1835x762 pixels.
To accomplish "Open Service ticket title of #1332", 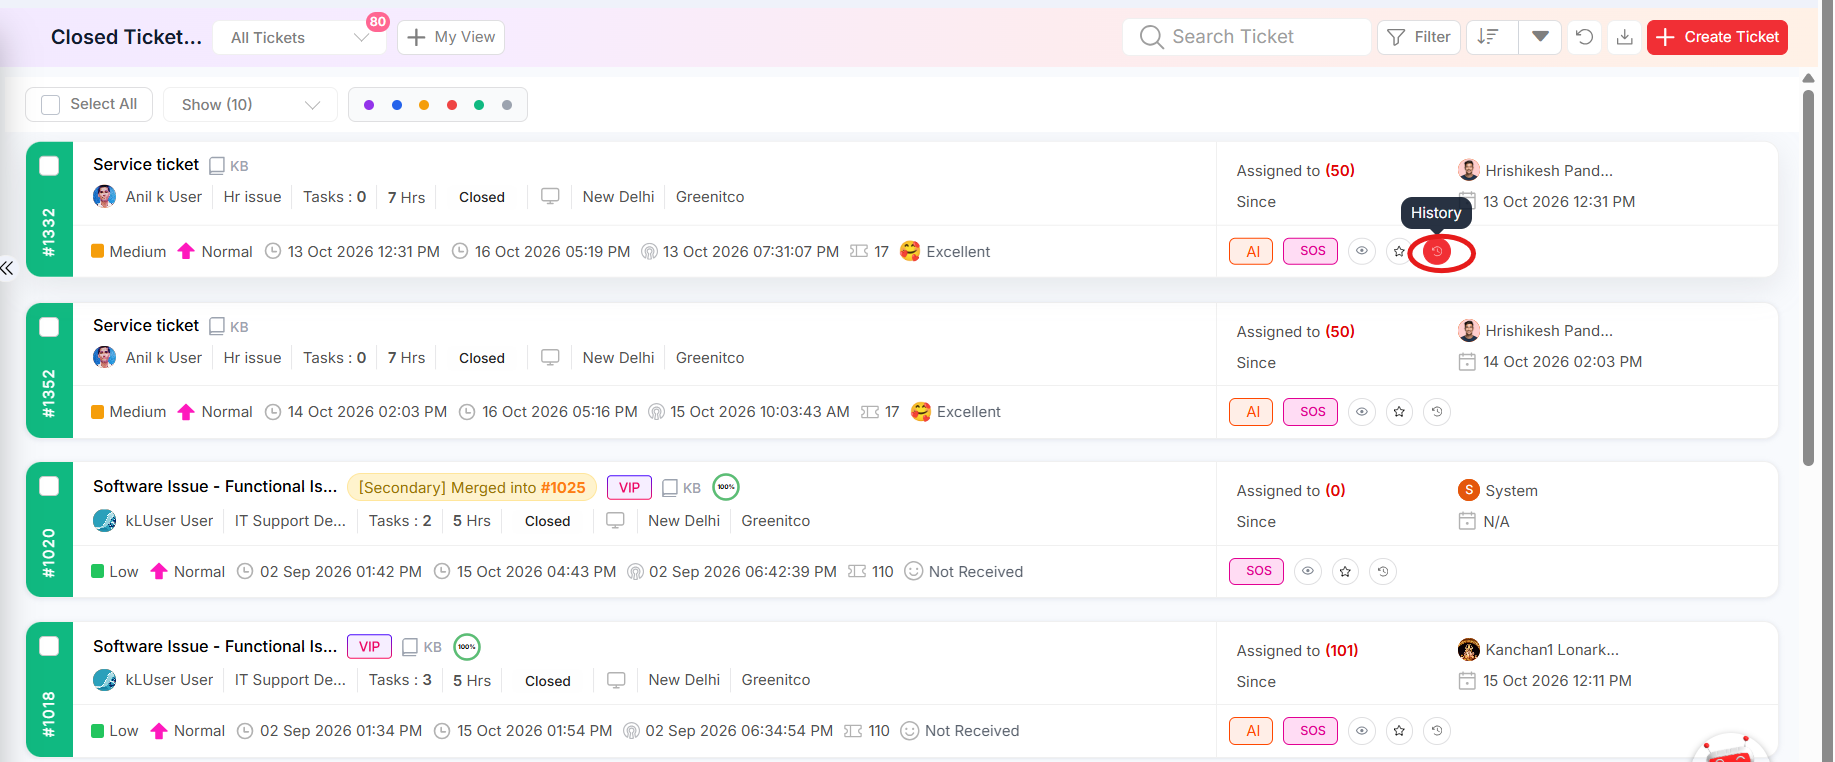I will [146, 165].
